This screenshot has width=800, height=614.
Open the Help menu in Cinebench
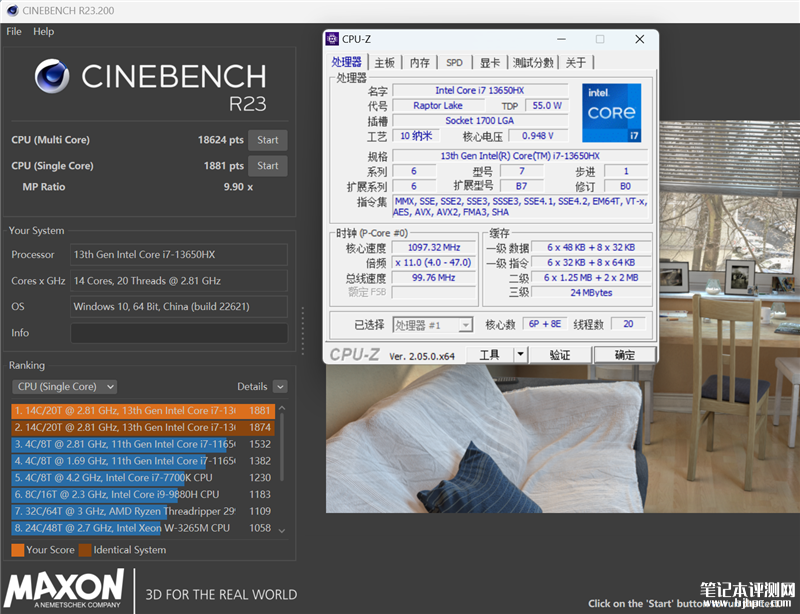(43, 32)
